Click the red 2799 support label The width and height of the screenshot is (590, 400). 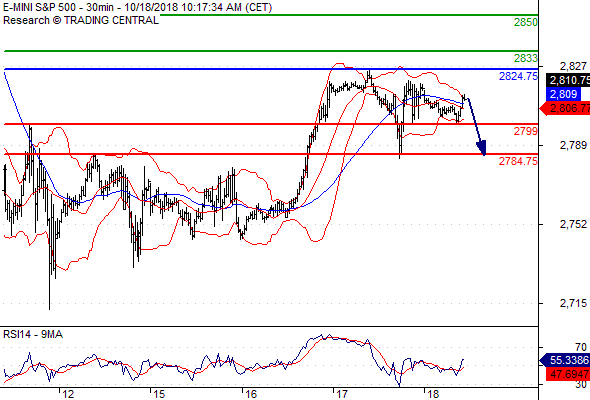[x=526, y=131]
